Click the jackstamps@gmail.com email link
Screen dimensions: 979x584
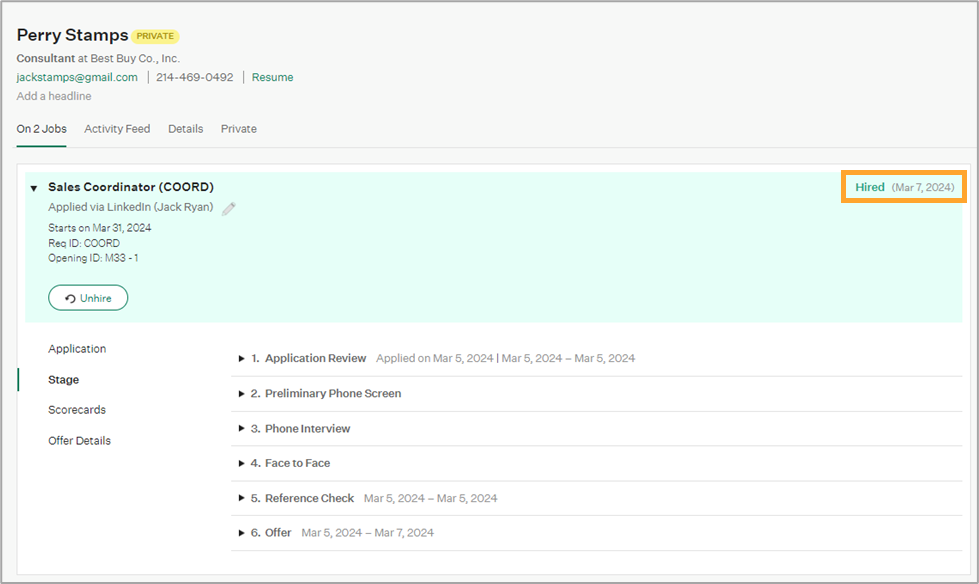77,77
